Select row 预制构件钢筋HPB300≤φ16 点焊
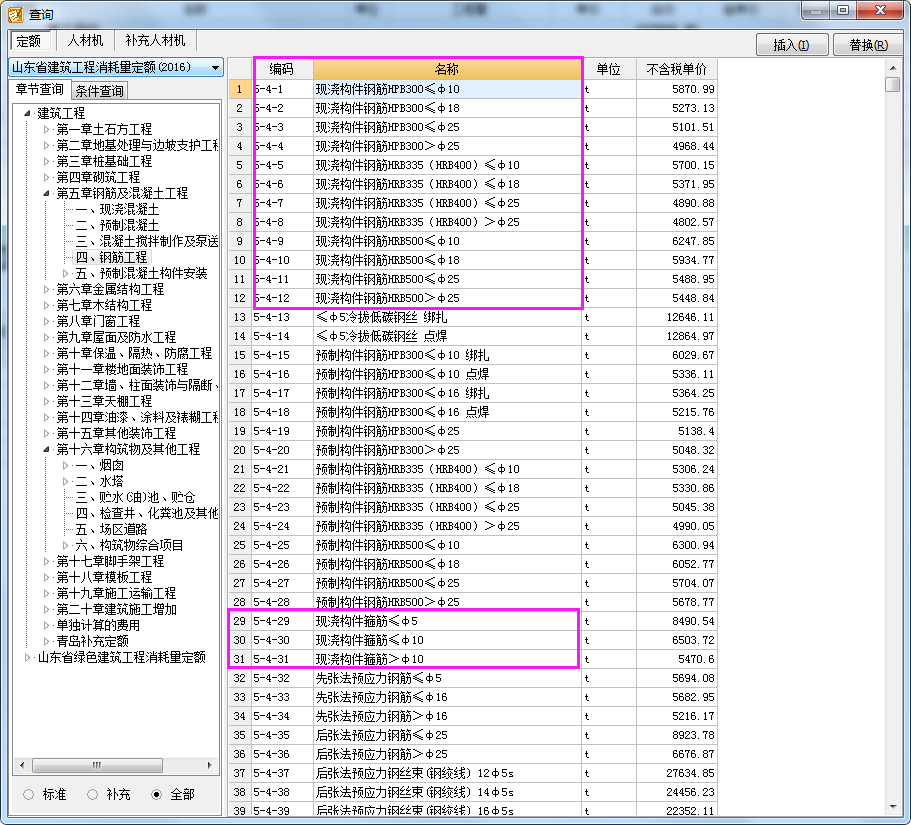 (447, 412)
